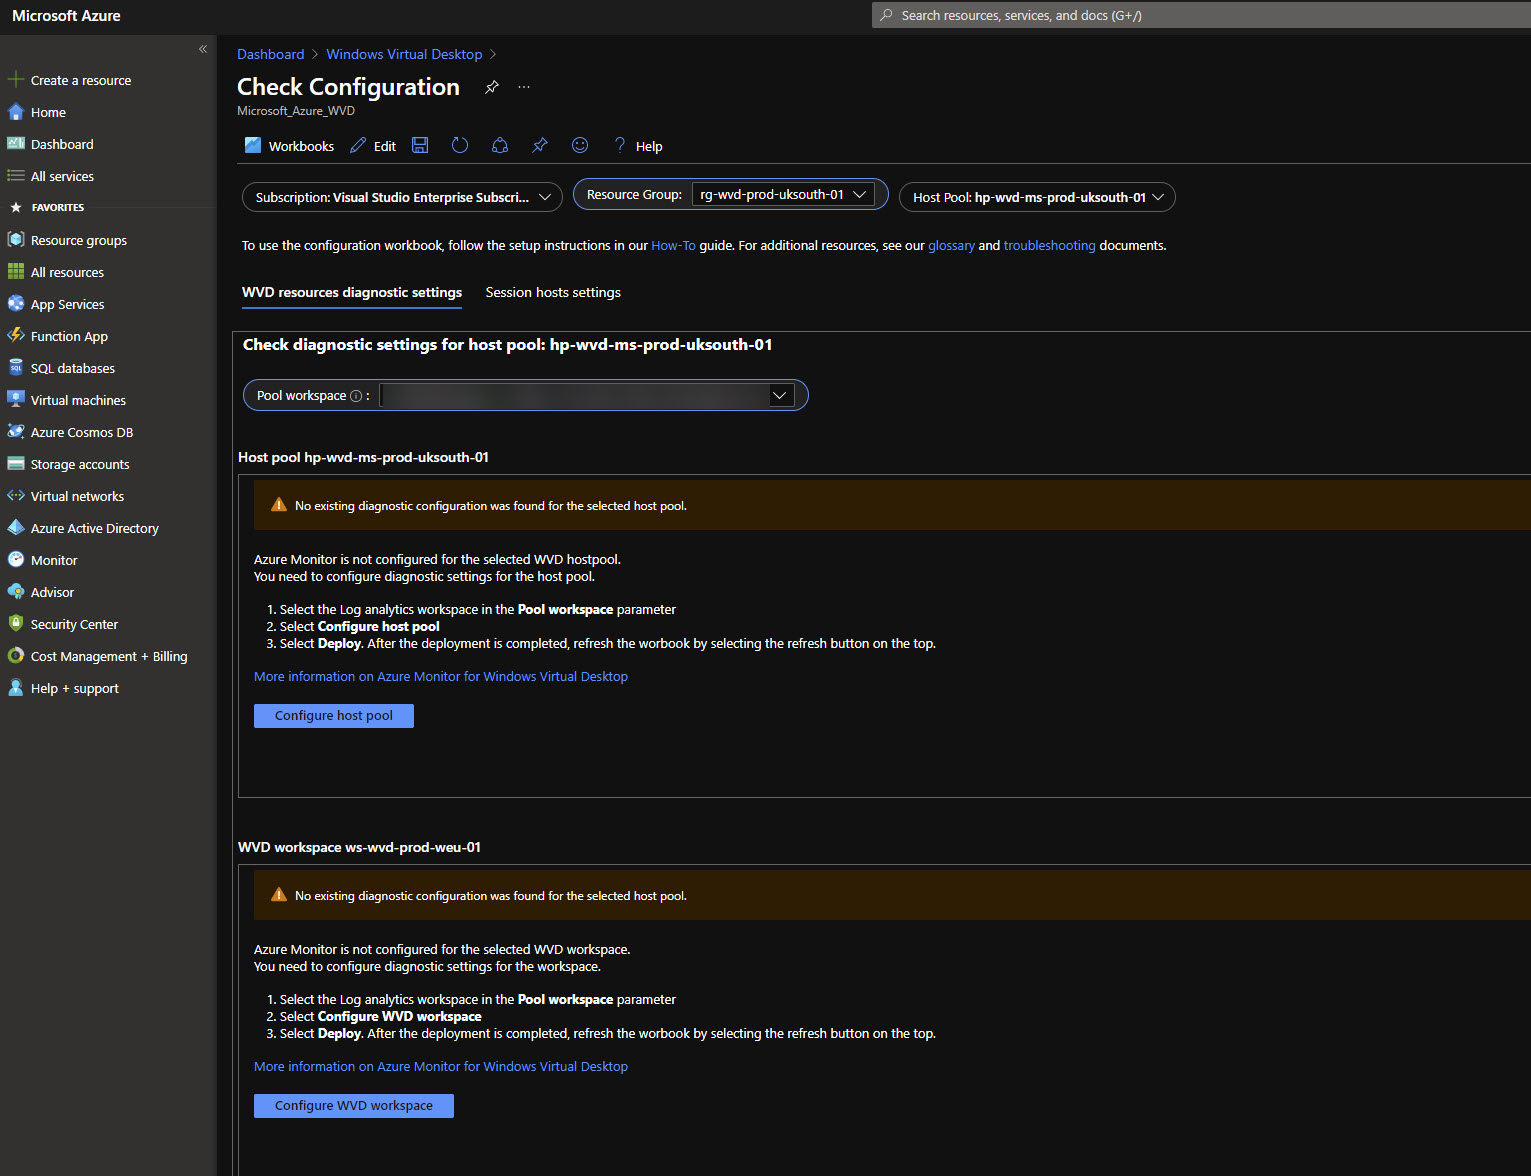The width and height of the screenshot is (1531, 1176).
Task: Expand the Resource Group dropdown rg-wvd-prod-uksouth-01
Action: pyautogui.click(x=783, y=194)
